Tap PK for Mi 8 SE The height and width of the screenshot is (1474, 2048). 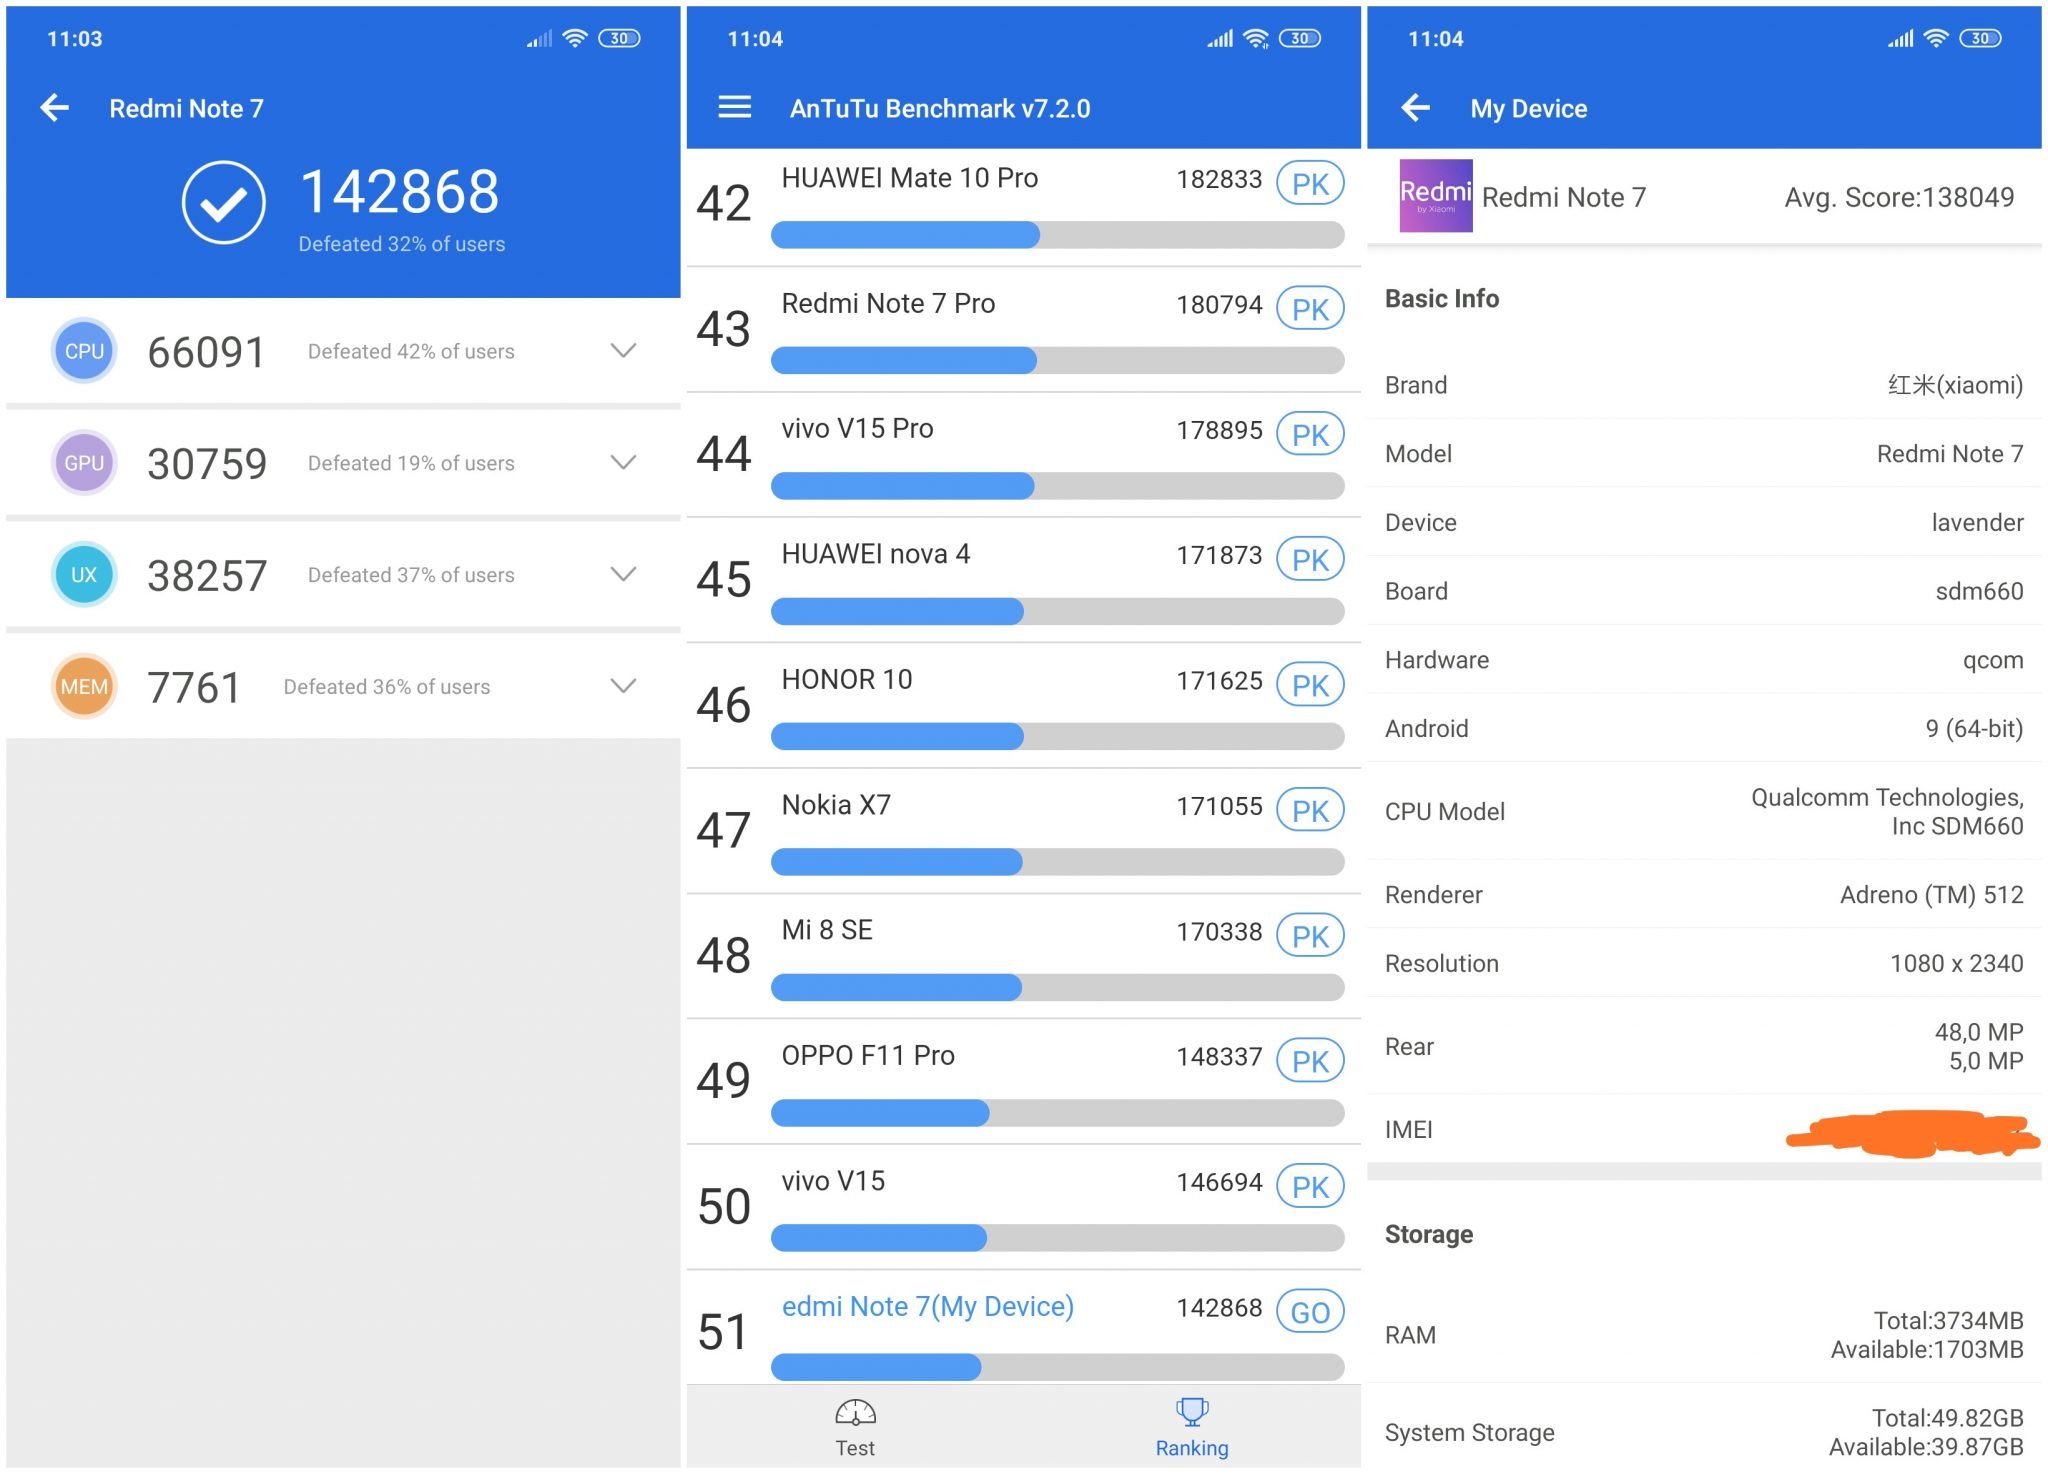point(1310,936)
